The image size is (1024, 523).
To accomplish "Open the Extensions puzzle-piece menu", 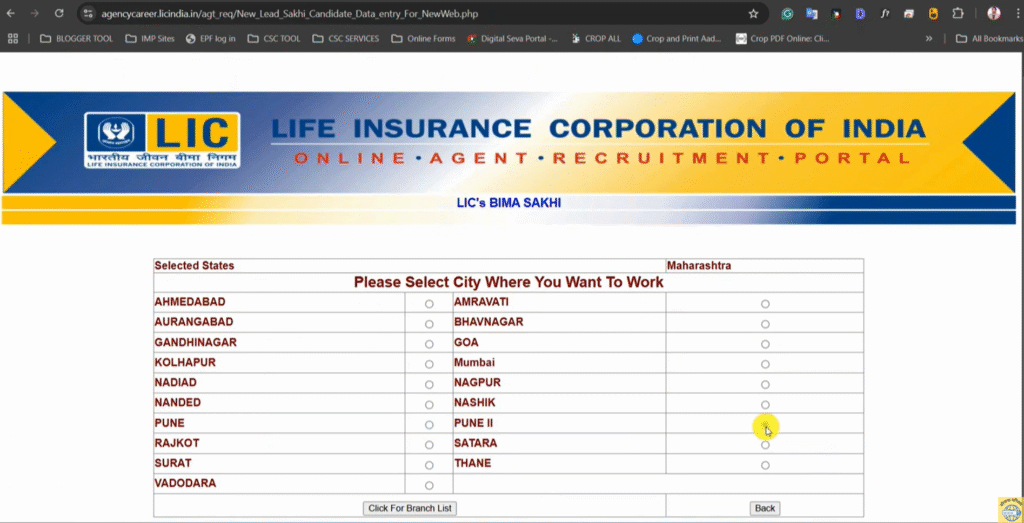I will pyautogui.click(x=958, y=14).
